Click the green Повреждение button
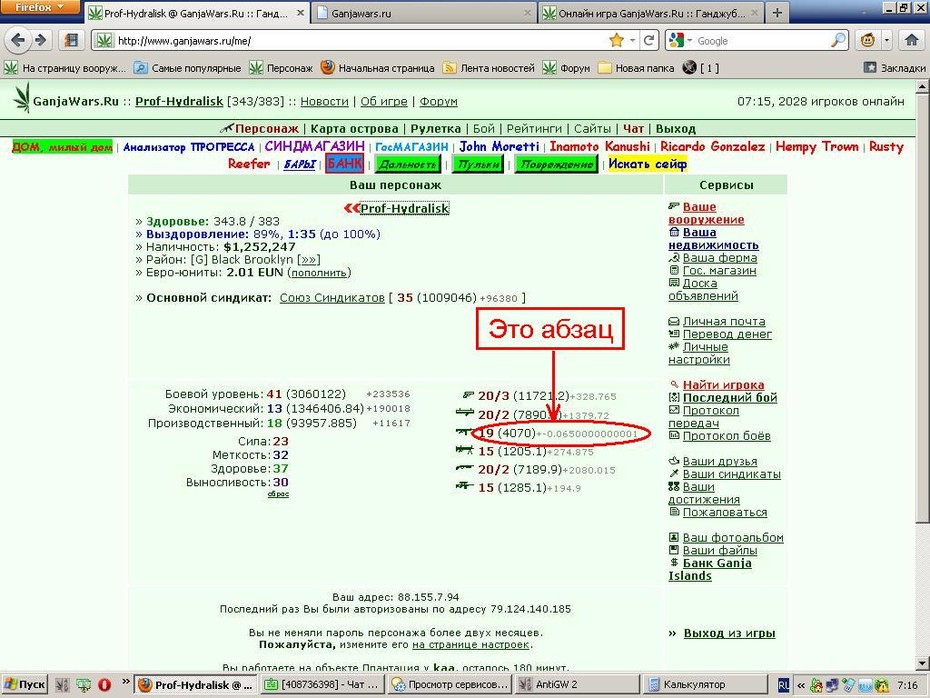Image resolution: width=930 pixels, height=698 pixels. pos(556,164)
